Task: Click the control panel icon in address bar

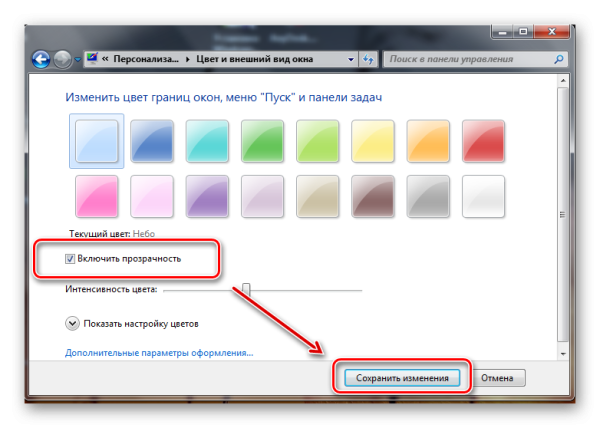Action: pos(94,59)
